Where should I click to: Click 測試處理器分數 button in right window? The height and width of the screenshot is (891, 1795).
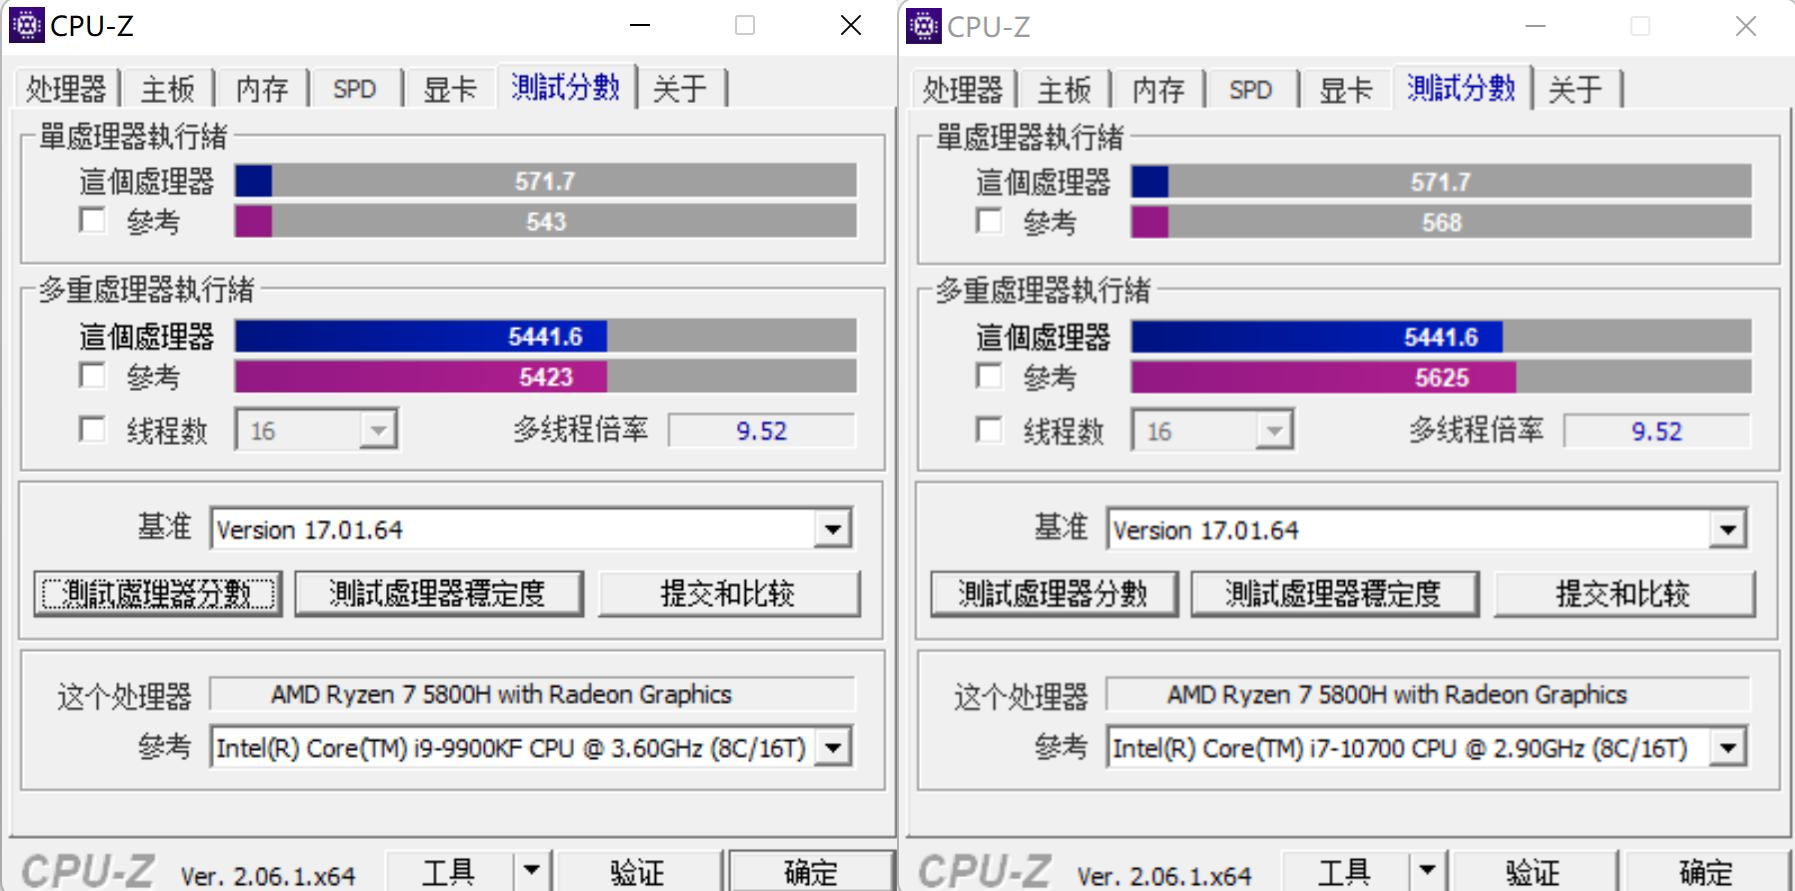pyautogui.click(x=1054, y=594)
